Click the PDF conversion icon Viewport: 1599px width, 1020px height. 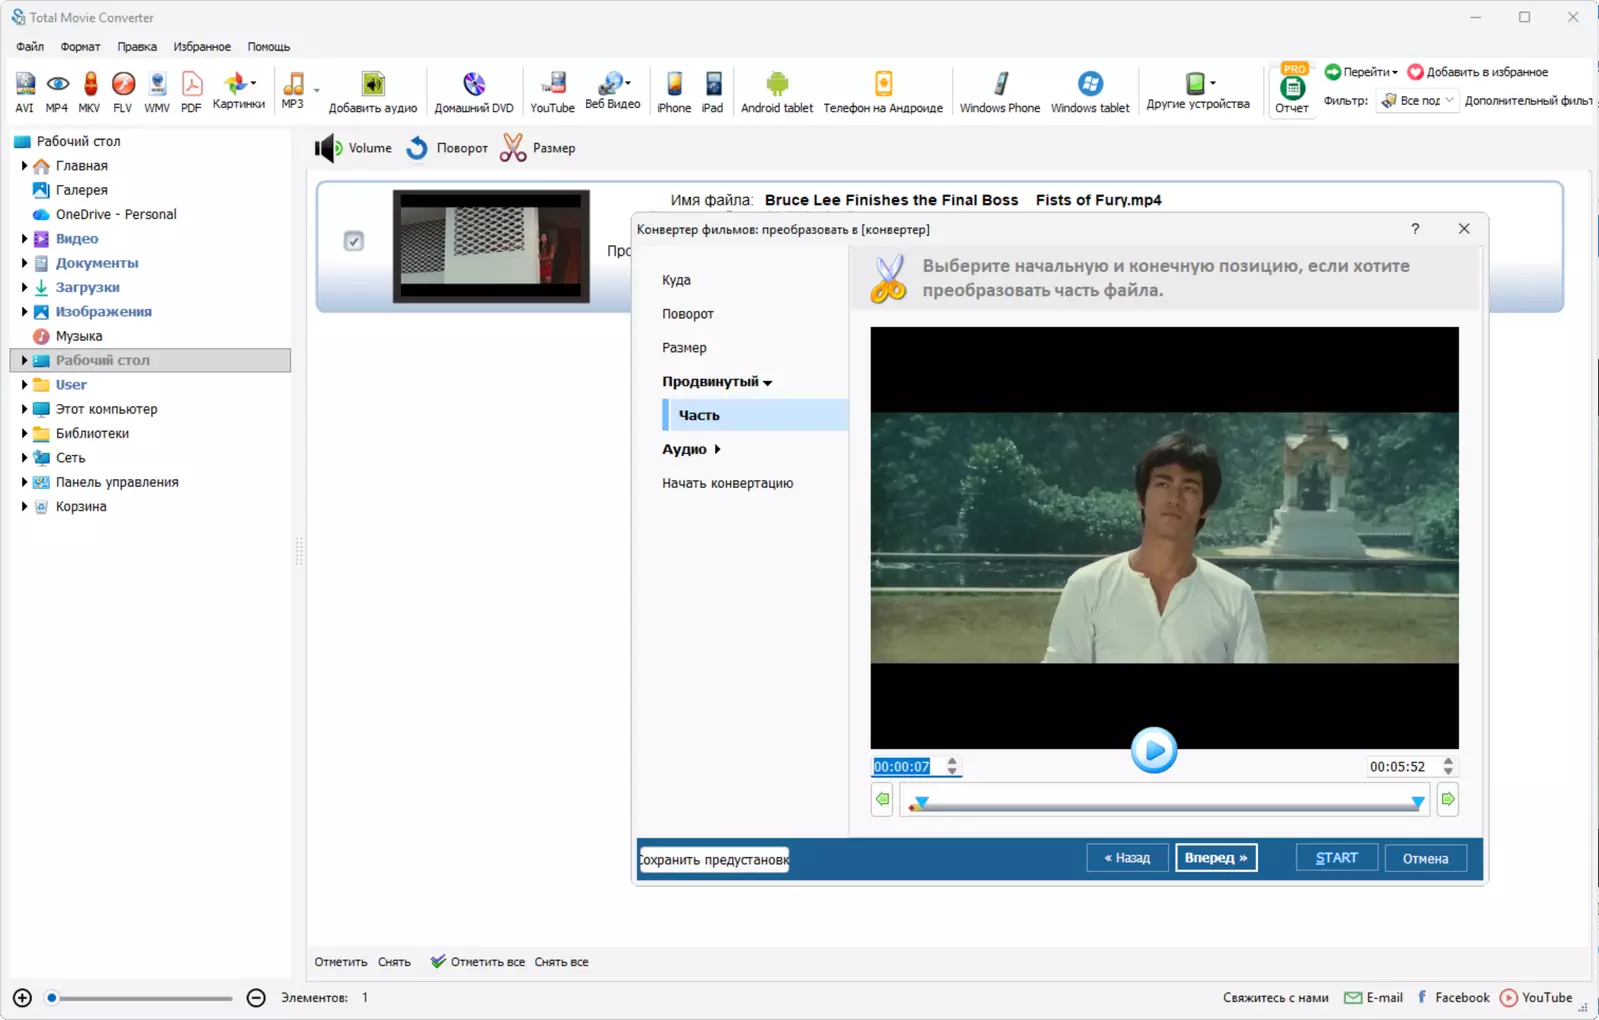191,92
